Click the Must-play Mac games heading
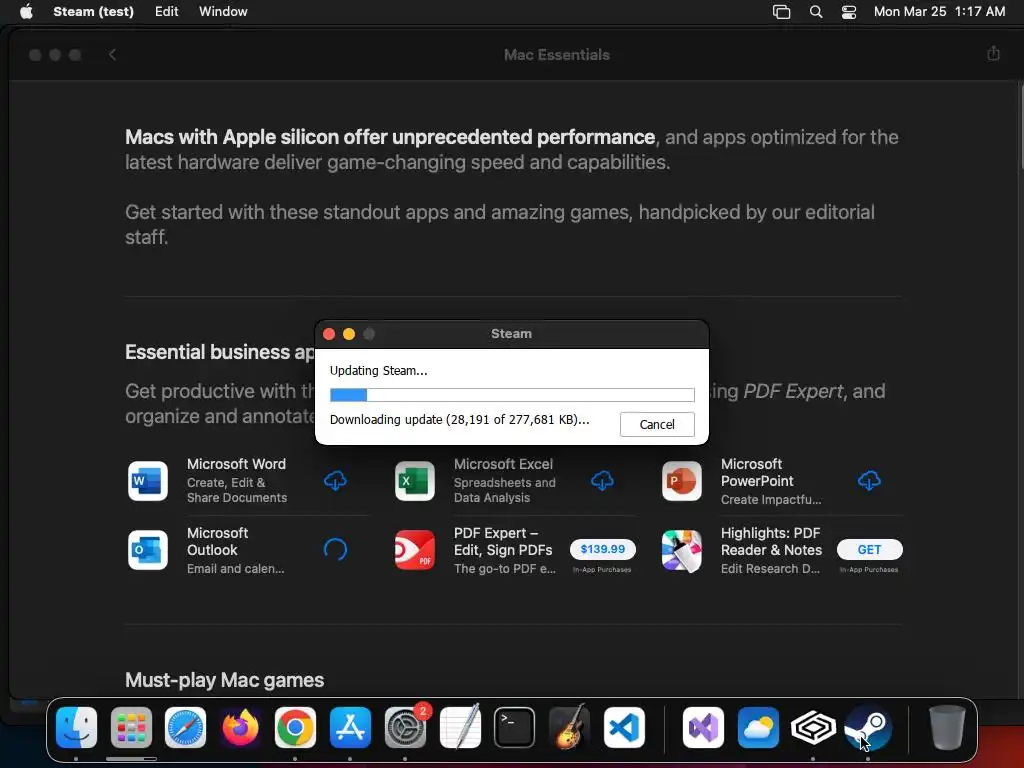Screen dimensions: 1024x768 tap(225, 680)
